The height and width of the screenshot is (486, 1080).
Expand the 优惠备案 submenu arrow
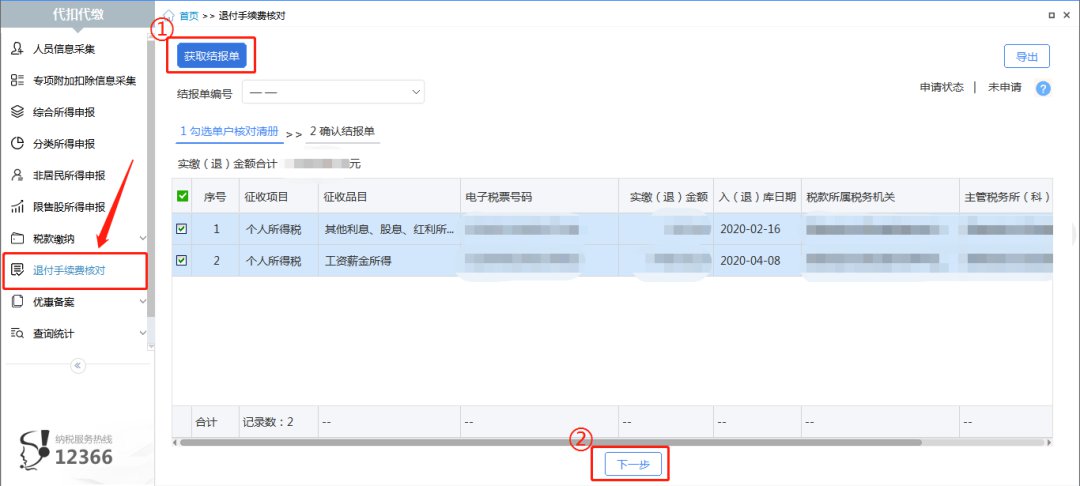pyautogui.click(x=143, y=302)
